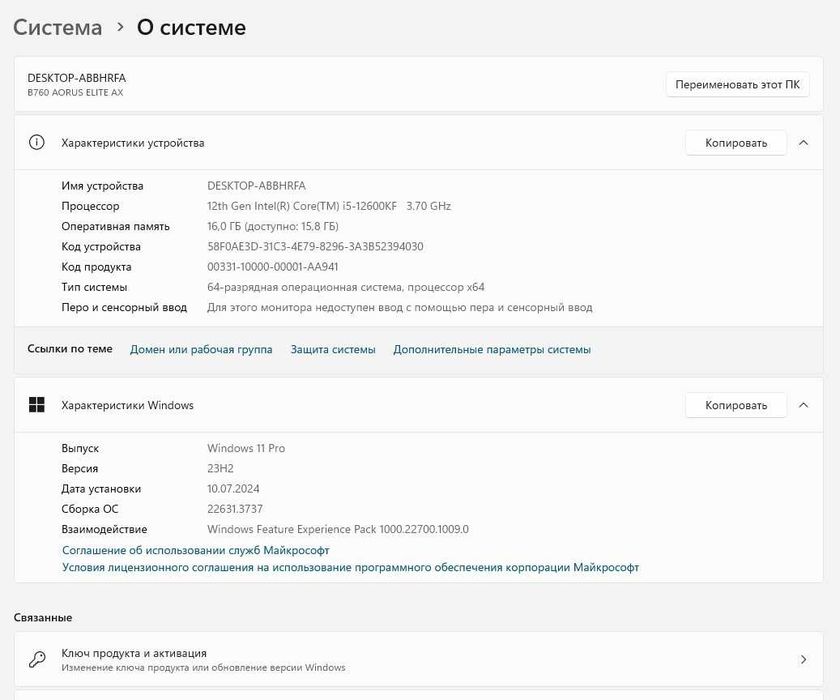Open the Домен или рабочая группа link
The width and height of the screenshot is (840, 700).
pyautogui.click(x=201, y=350)
